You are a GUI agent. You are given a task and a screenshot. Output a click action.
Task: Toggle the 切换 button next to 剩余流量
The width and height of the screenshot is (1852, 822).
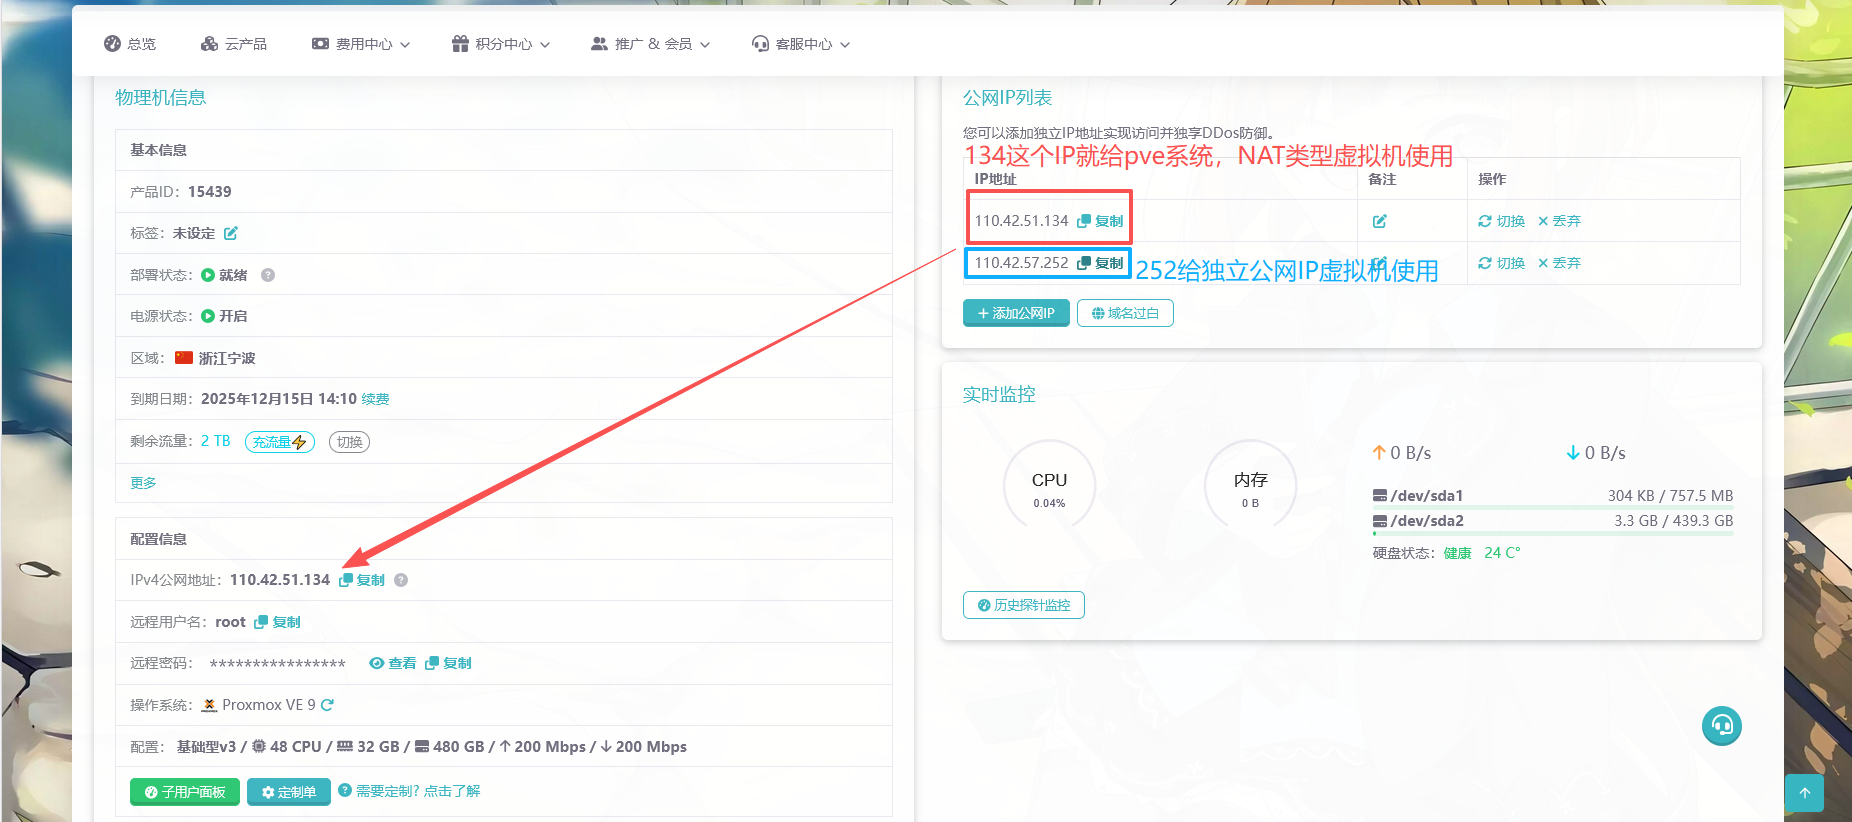pyautogui.click(x=349, y=442)
